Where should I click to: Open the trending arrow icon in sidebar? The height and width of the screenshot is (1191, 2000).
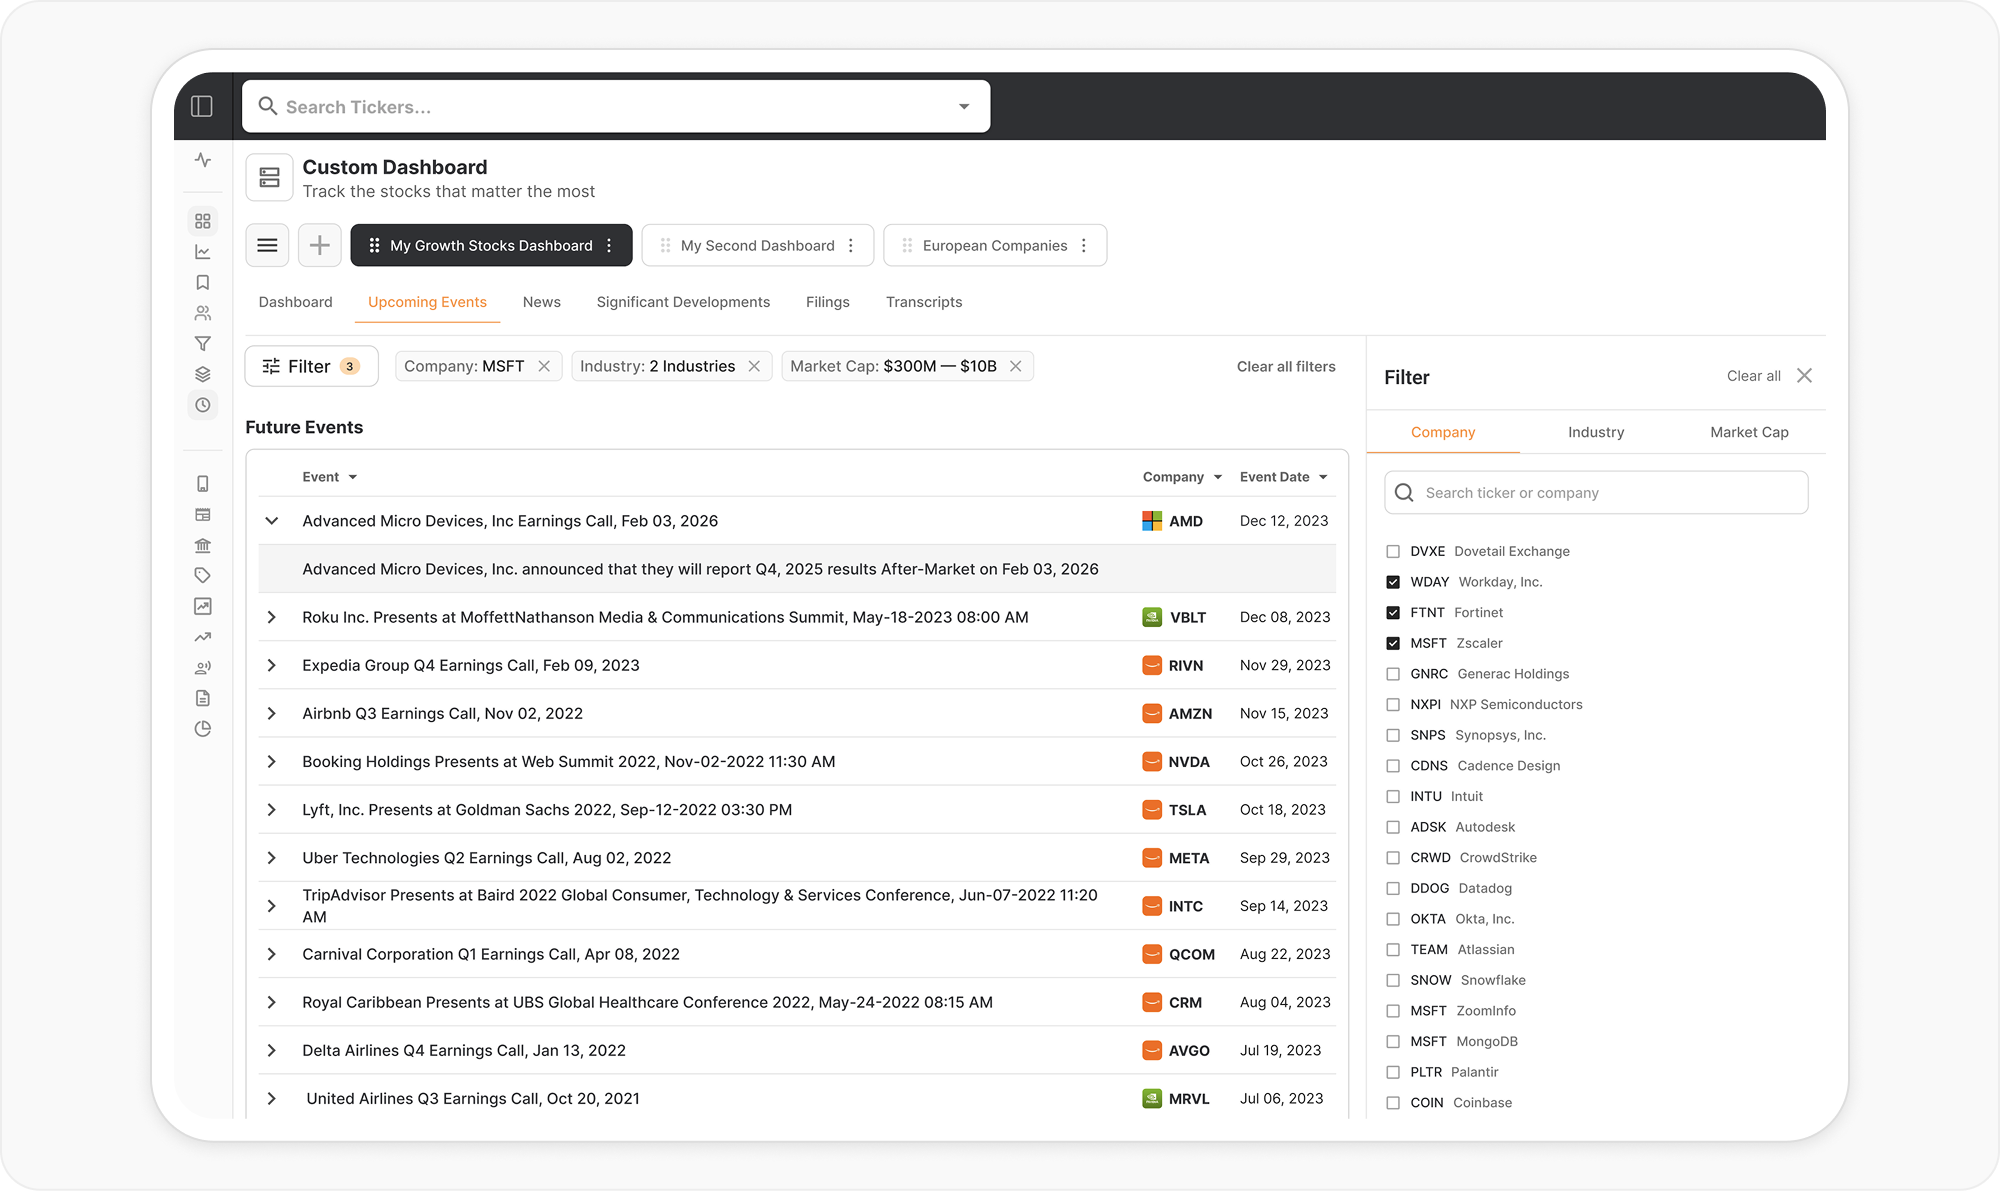pyautogui.click(x=203, y=637)
